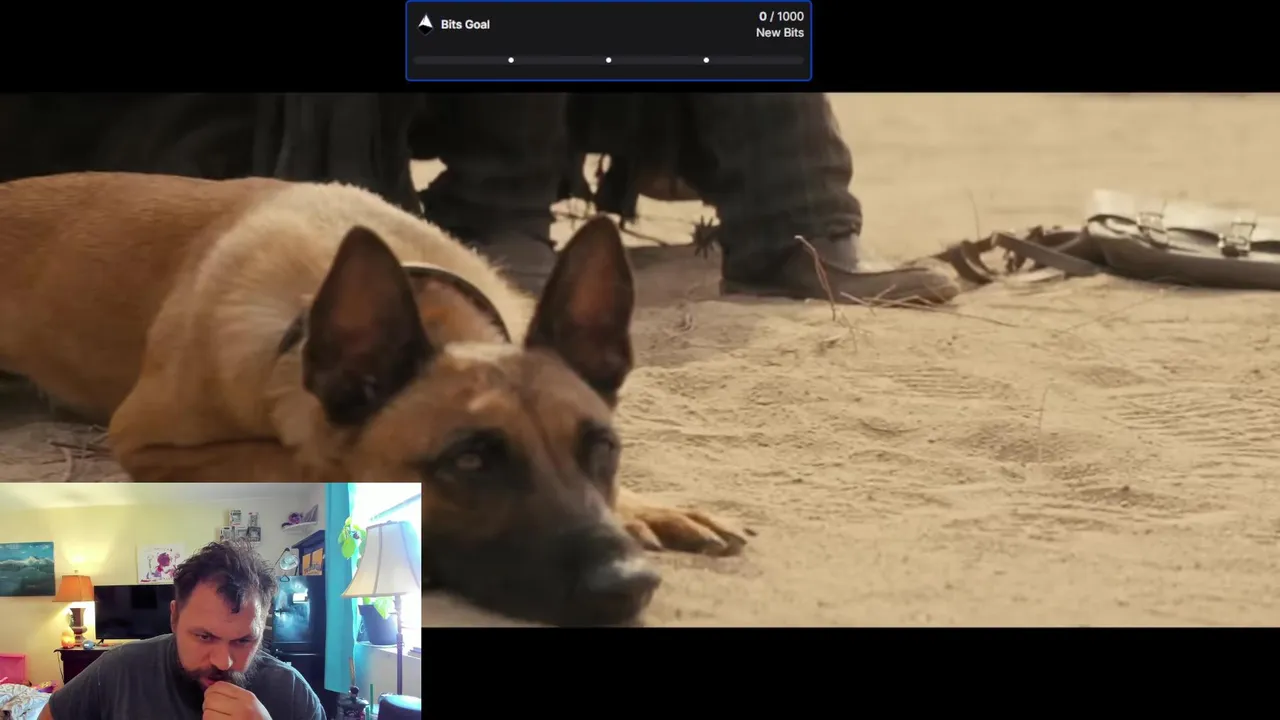The width and height of the screenshot is (1280, 720).
Task: Click the third milestone dot on progress bar
Action: click(x=706, y=60)
